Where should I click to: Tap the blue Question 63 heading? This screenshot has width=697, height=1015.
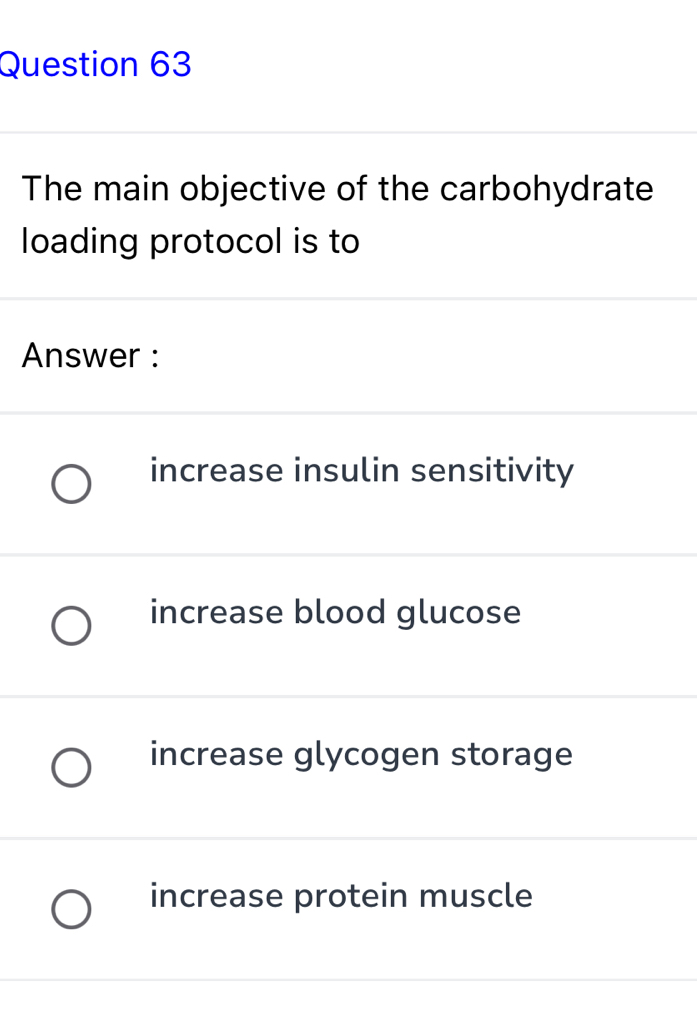tap(95, 64)
